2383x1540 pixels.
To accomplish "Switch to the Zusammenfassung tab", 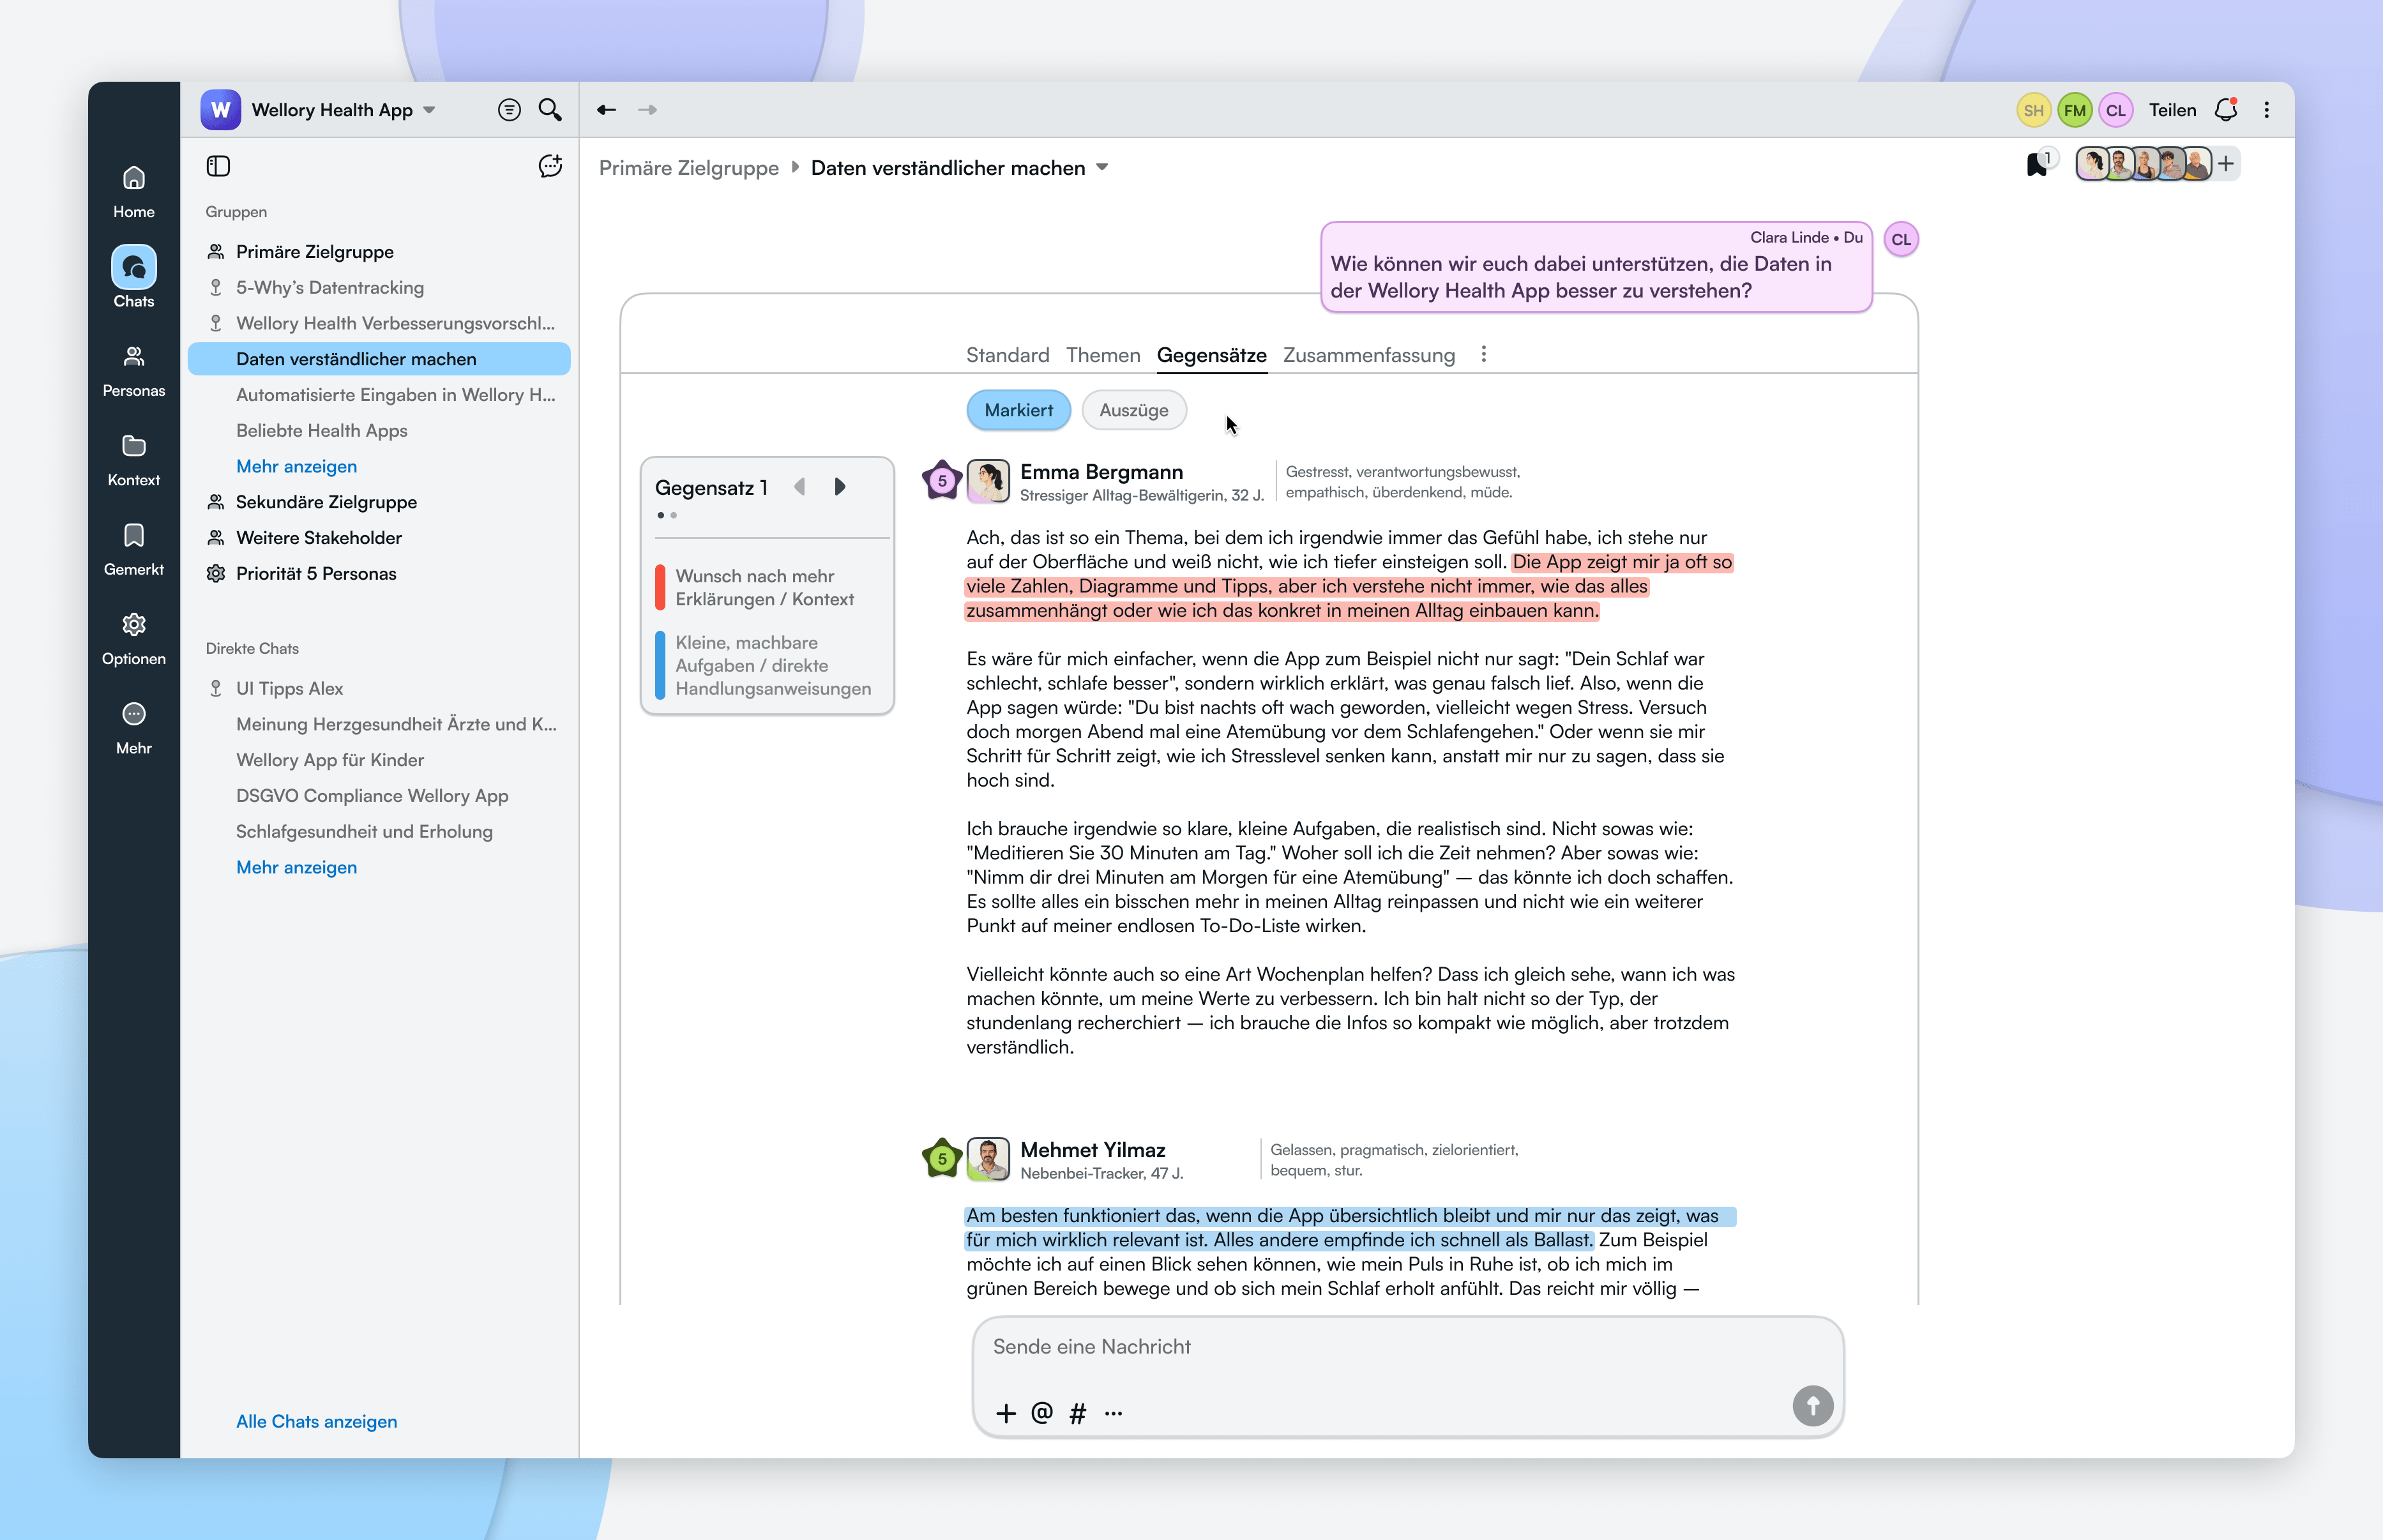I will click(x=1369, y=355).
